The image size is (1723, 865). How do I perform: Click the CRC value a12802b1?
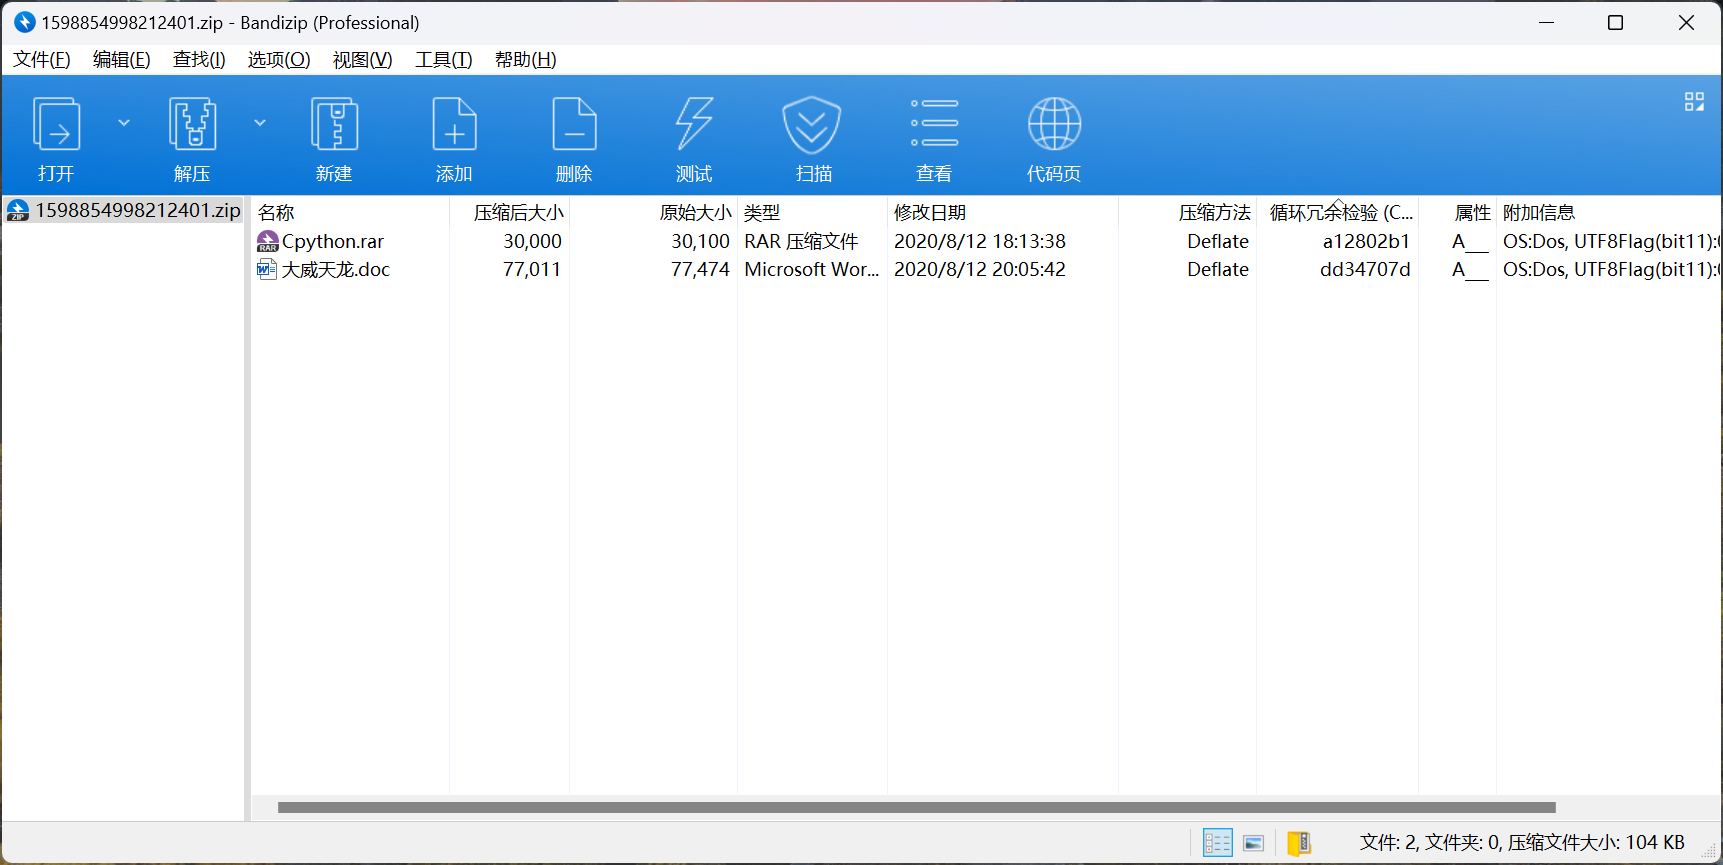1366,241
